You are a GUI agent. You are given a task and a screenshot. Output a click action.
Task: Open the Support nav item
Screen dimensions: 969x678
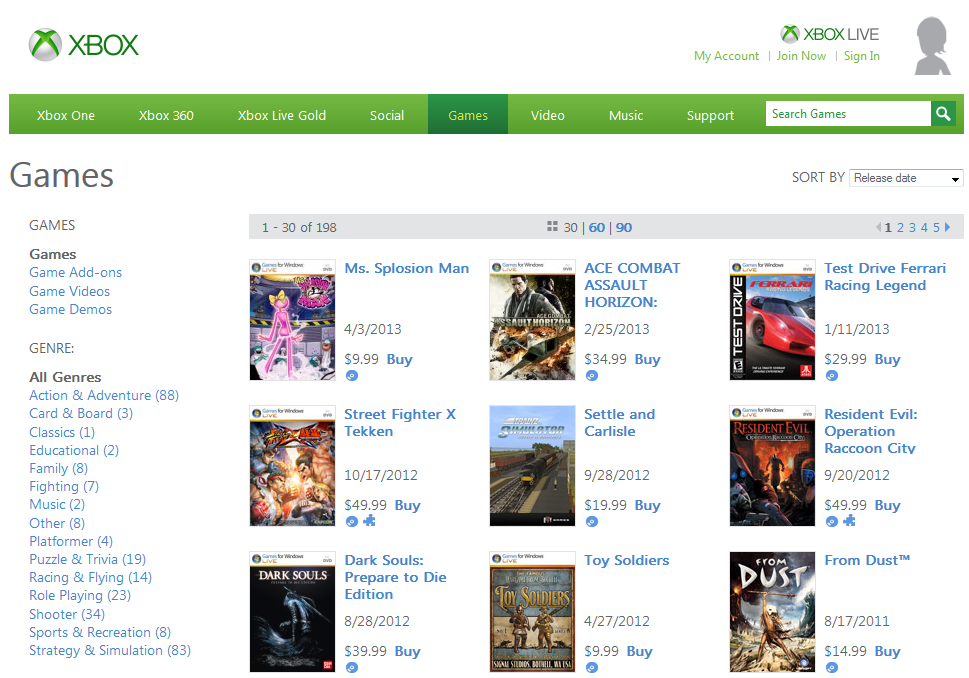pos(710,116)
